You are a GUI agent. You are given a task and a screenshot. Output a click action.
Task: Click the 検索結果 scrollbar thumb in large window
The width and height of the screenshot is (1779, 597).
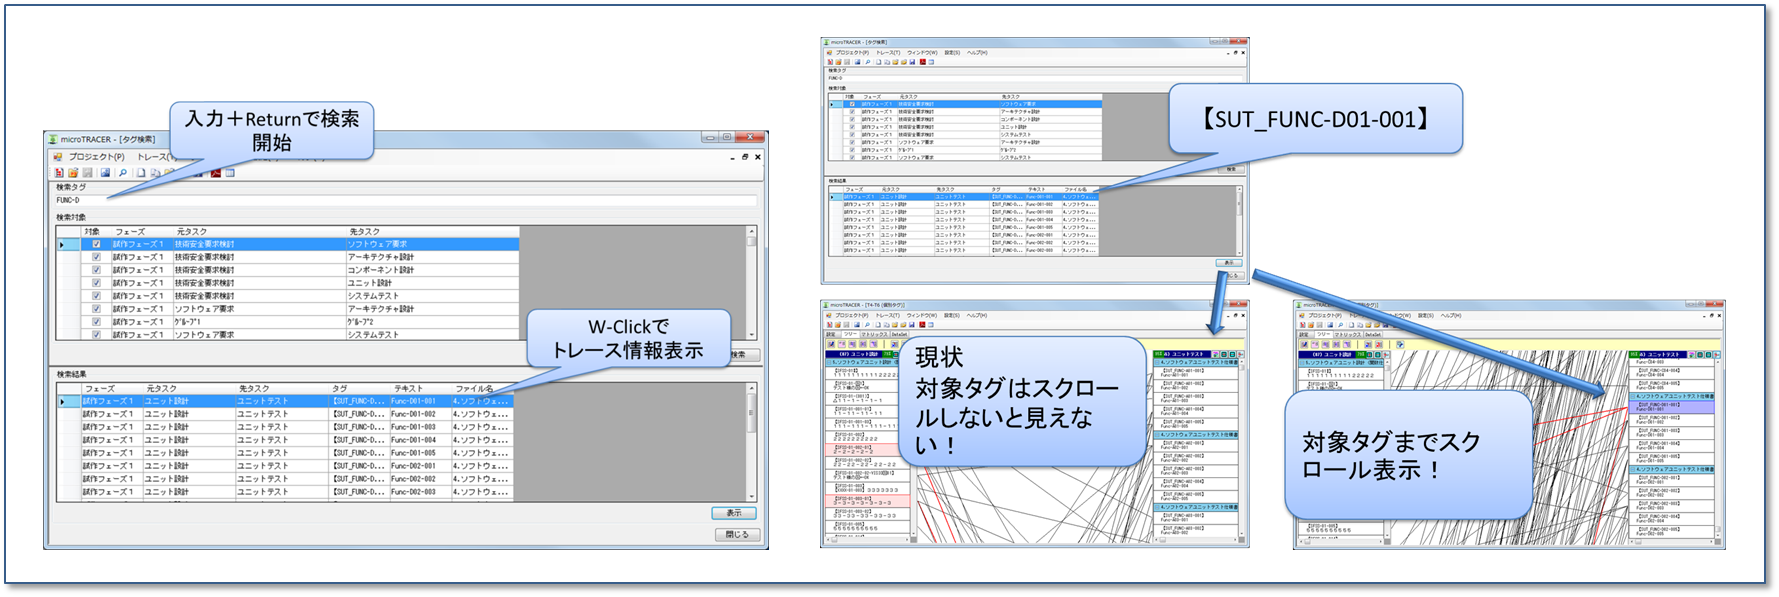pos(751,413)
